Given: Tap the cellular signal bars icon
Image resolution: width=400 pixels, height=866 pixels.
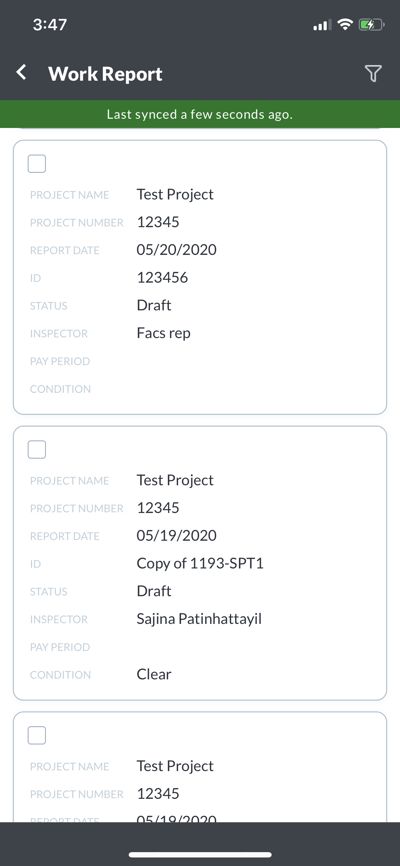Looking at the screenshot, I should pos(322,25).
